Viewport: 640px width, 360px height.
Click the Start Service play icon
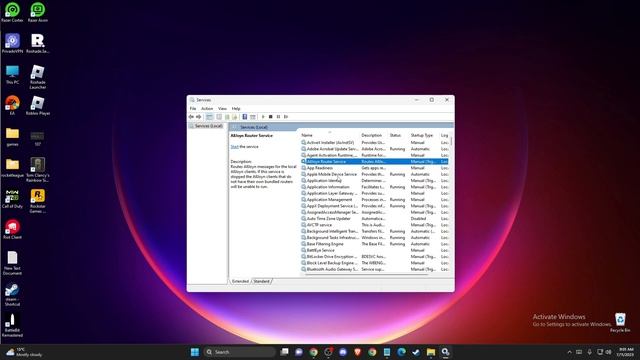(263, 117)
